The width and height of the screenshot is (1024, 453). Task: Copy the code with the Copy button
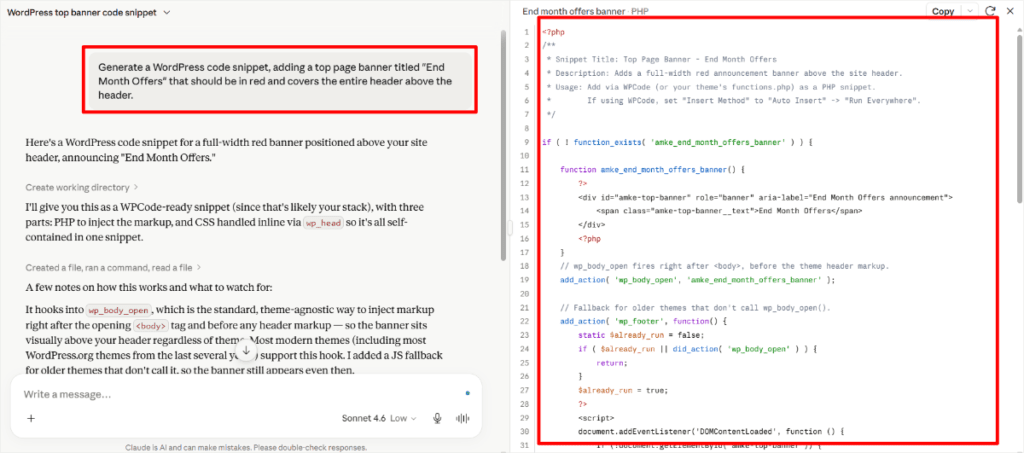coord(942,11)
